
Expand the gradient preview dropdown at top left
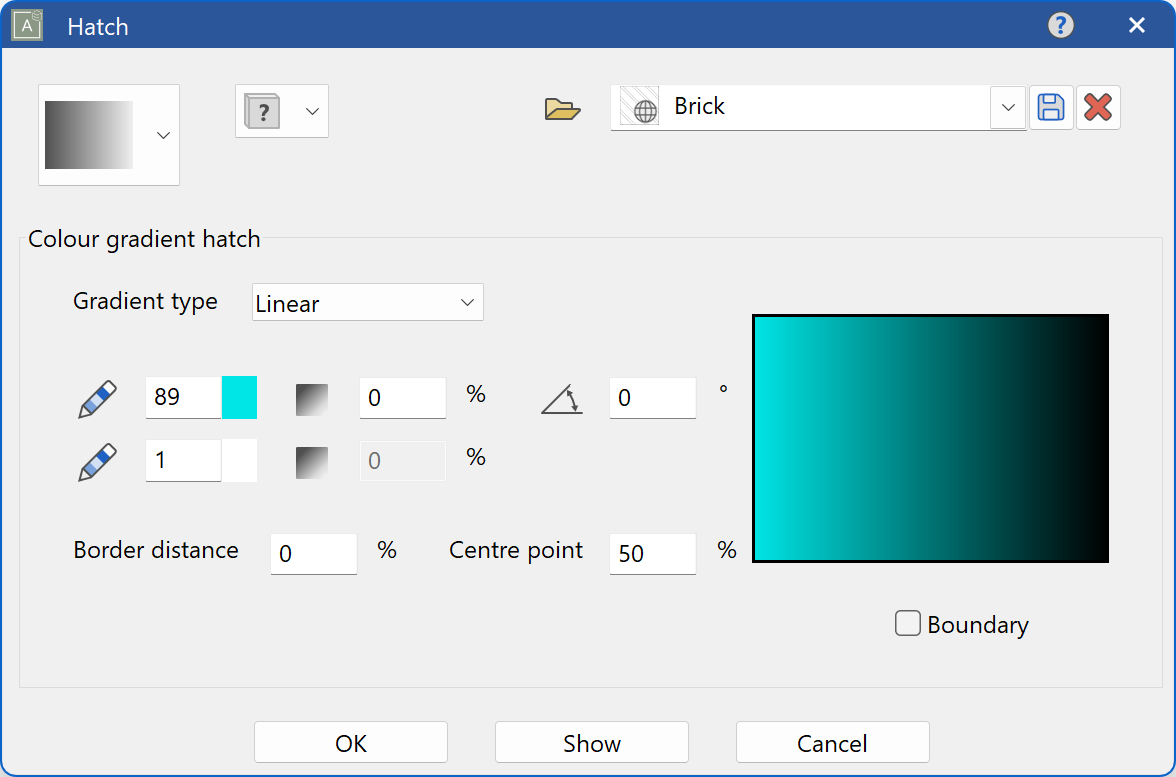[x=162, y=134]
